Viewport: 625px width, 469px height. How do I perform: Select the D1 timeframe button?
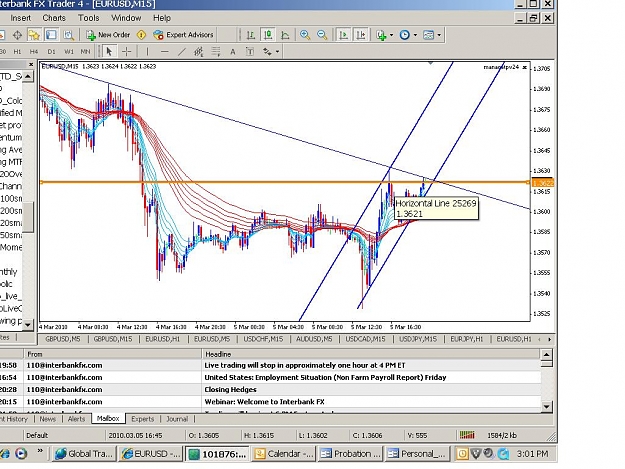[51, 51]
